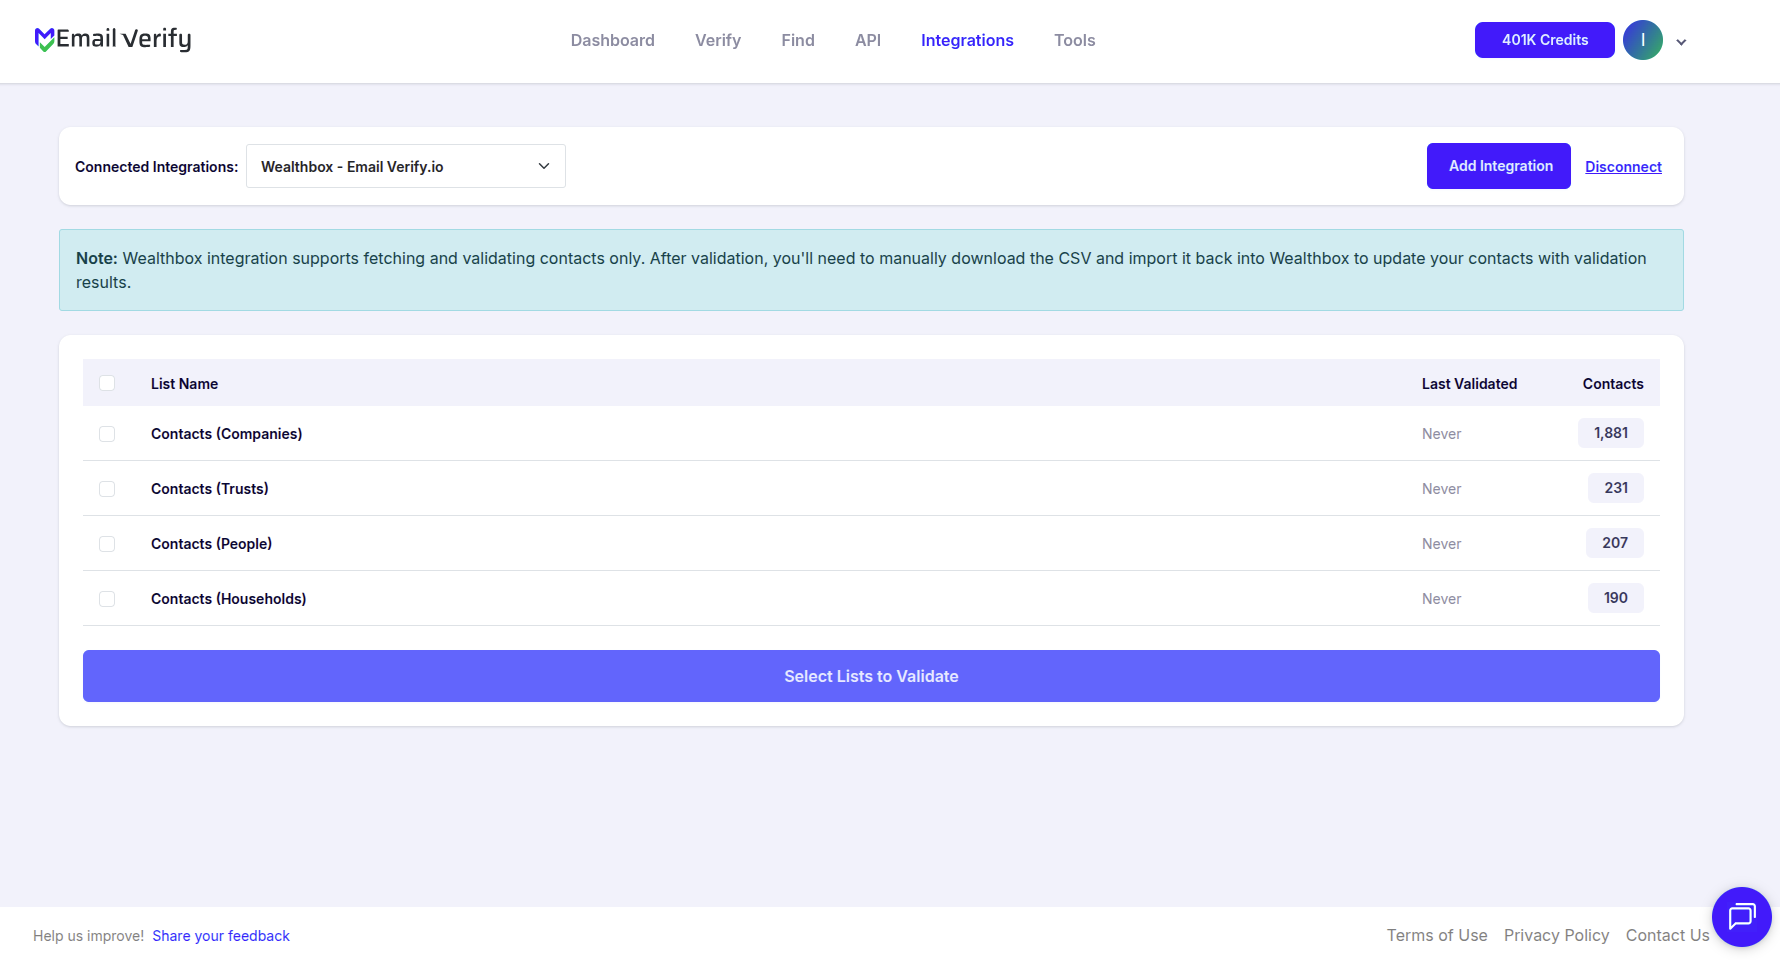Click the Email Verify logo
Viewport: 1780px width, 960px height.
(x=113, y=39)
